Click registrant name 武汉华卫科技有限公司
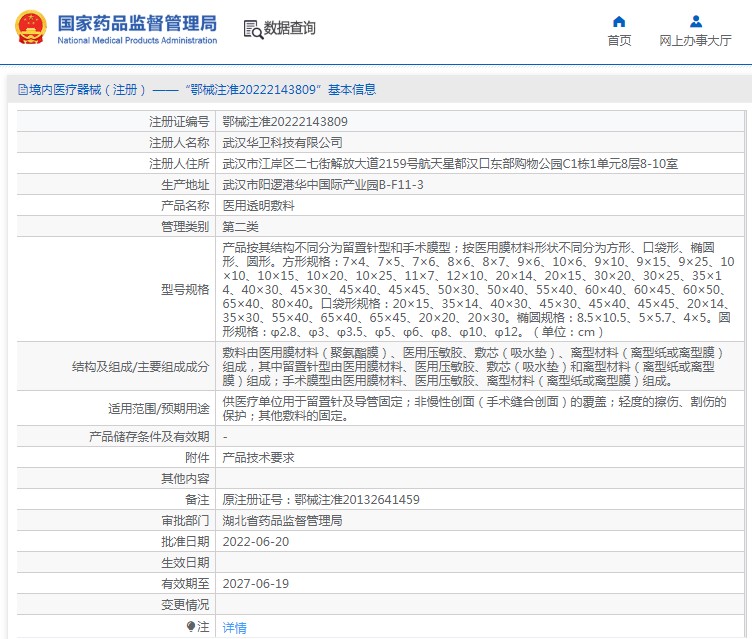Viewport: 752px width, 639px height. (282, 142)
